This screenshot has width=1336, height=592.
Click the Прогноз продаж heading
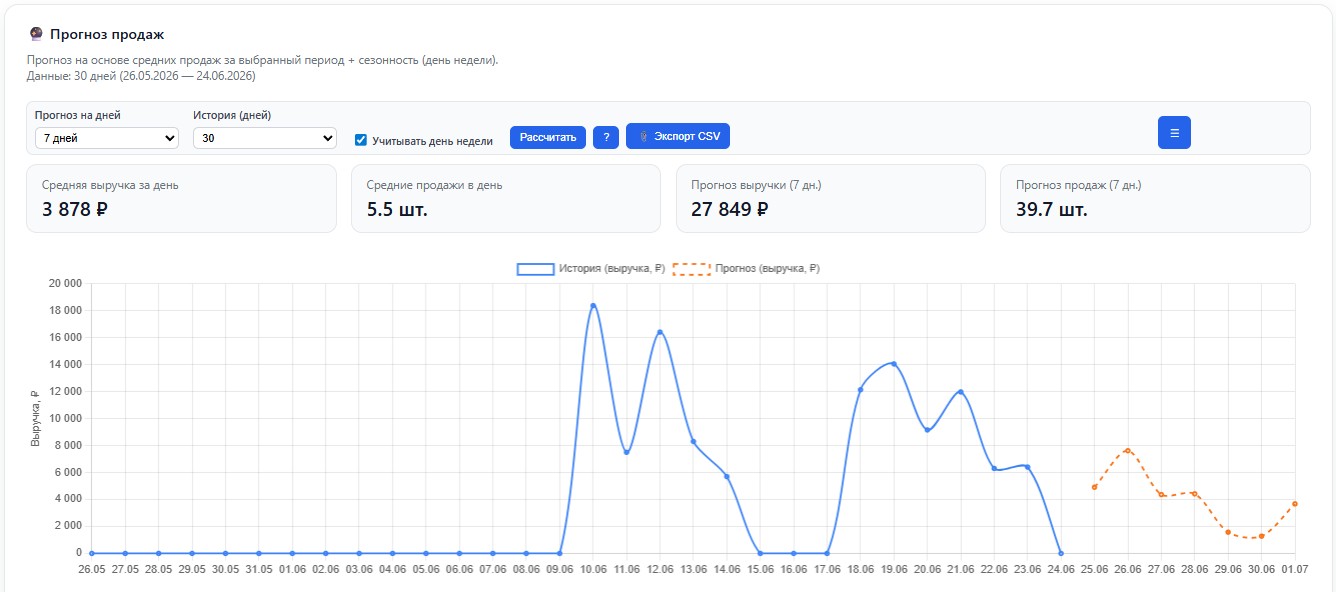[x=107, y=34]
